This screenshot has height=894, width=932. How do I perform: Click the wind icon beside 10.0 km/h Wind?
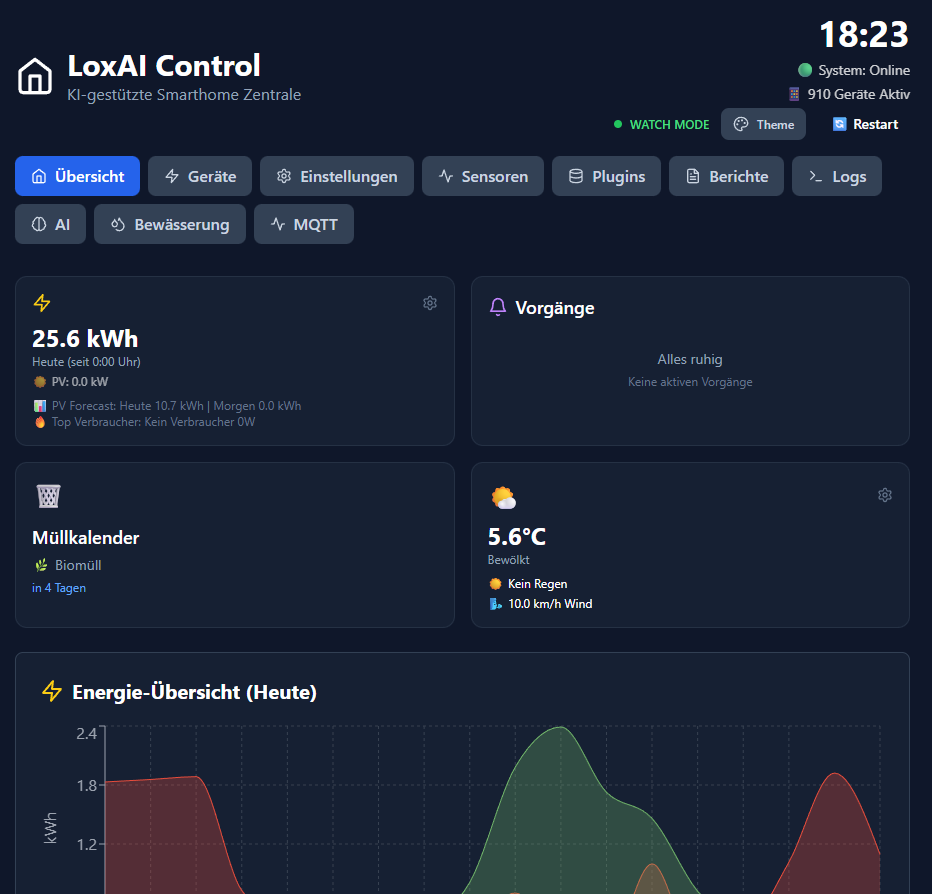click(495, 604)
